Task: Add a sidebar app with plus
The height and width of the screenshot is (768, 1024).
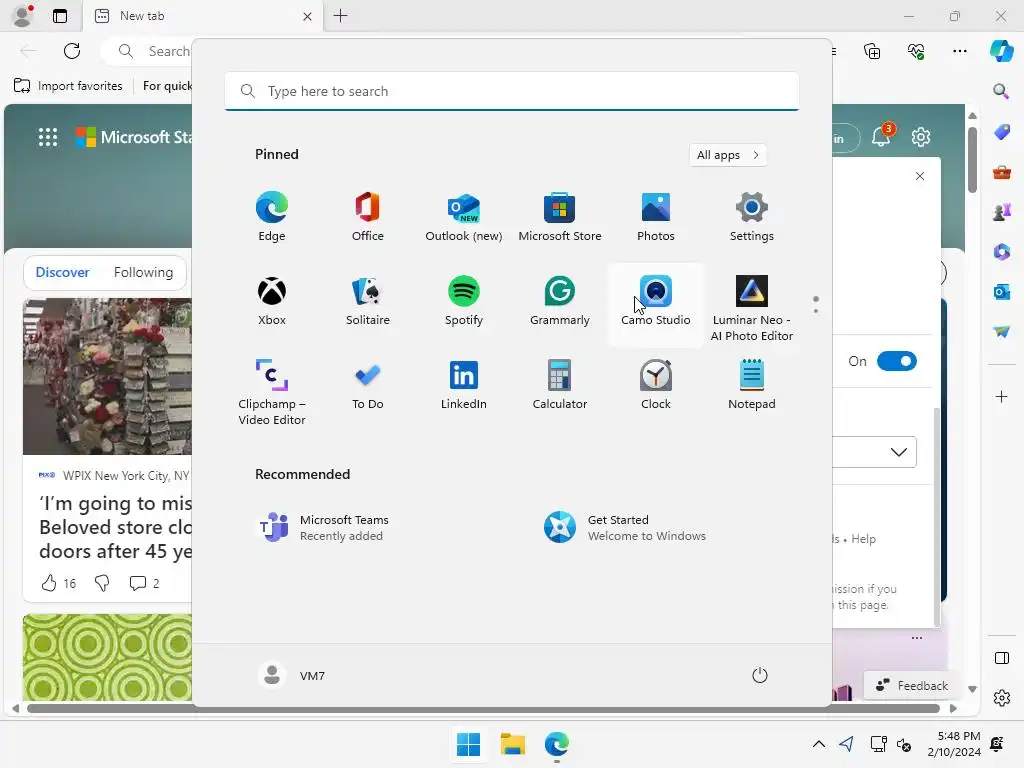Action: click(1001, 396)
